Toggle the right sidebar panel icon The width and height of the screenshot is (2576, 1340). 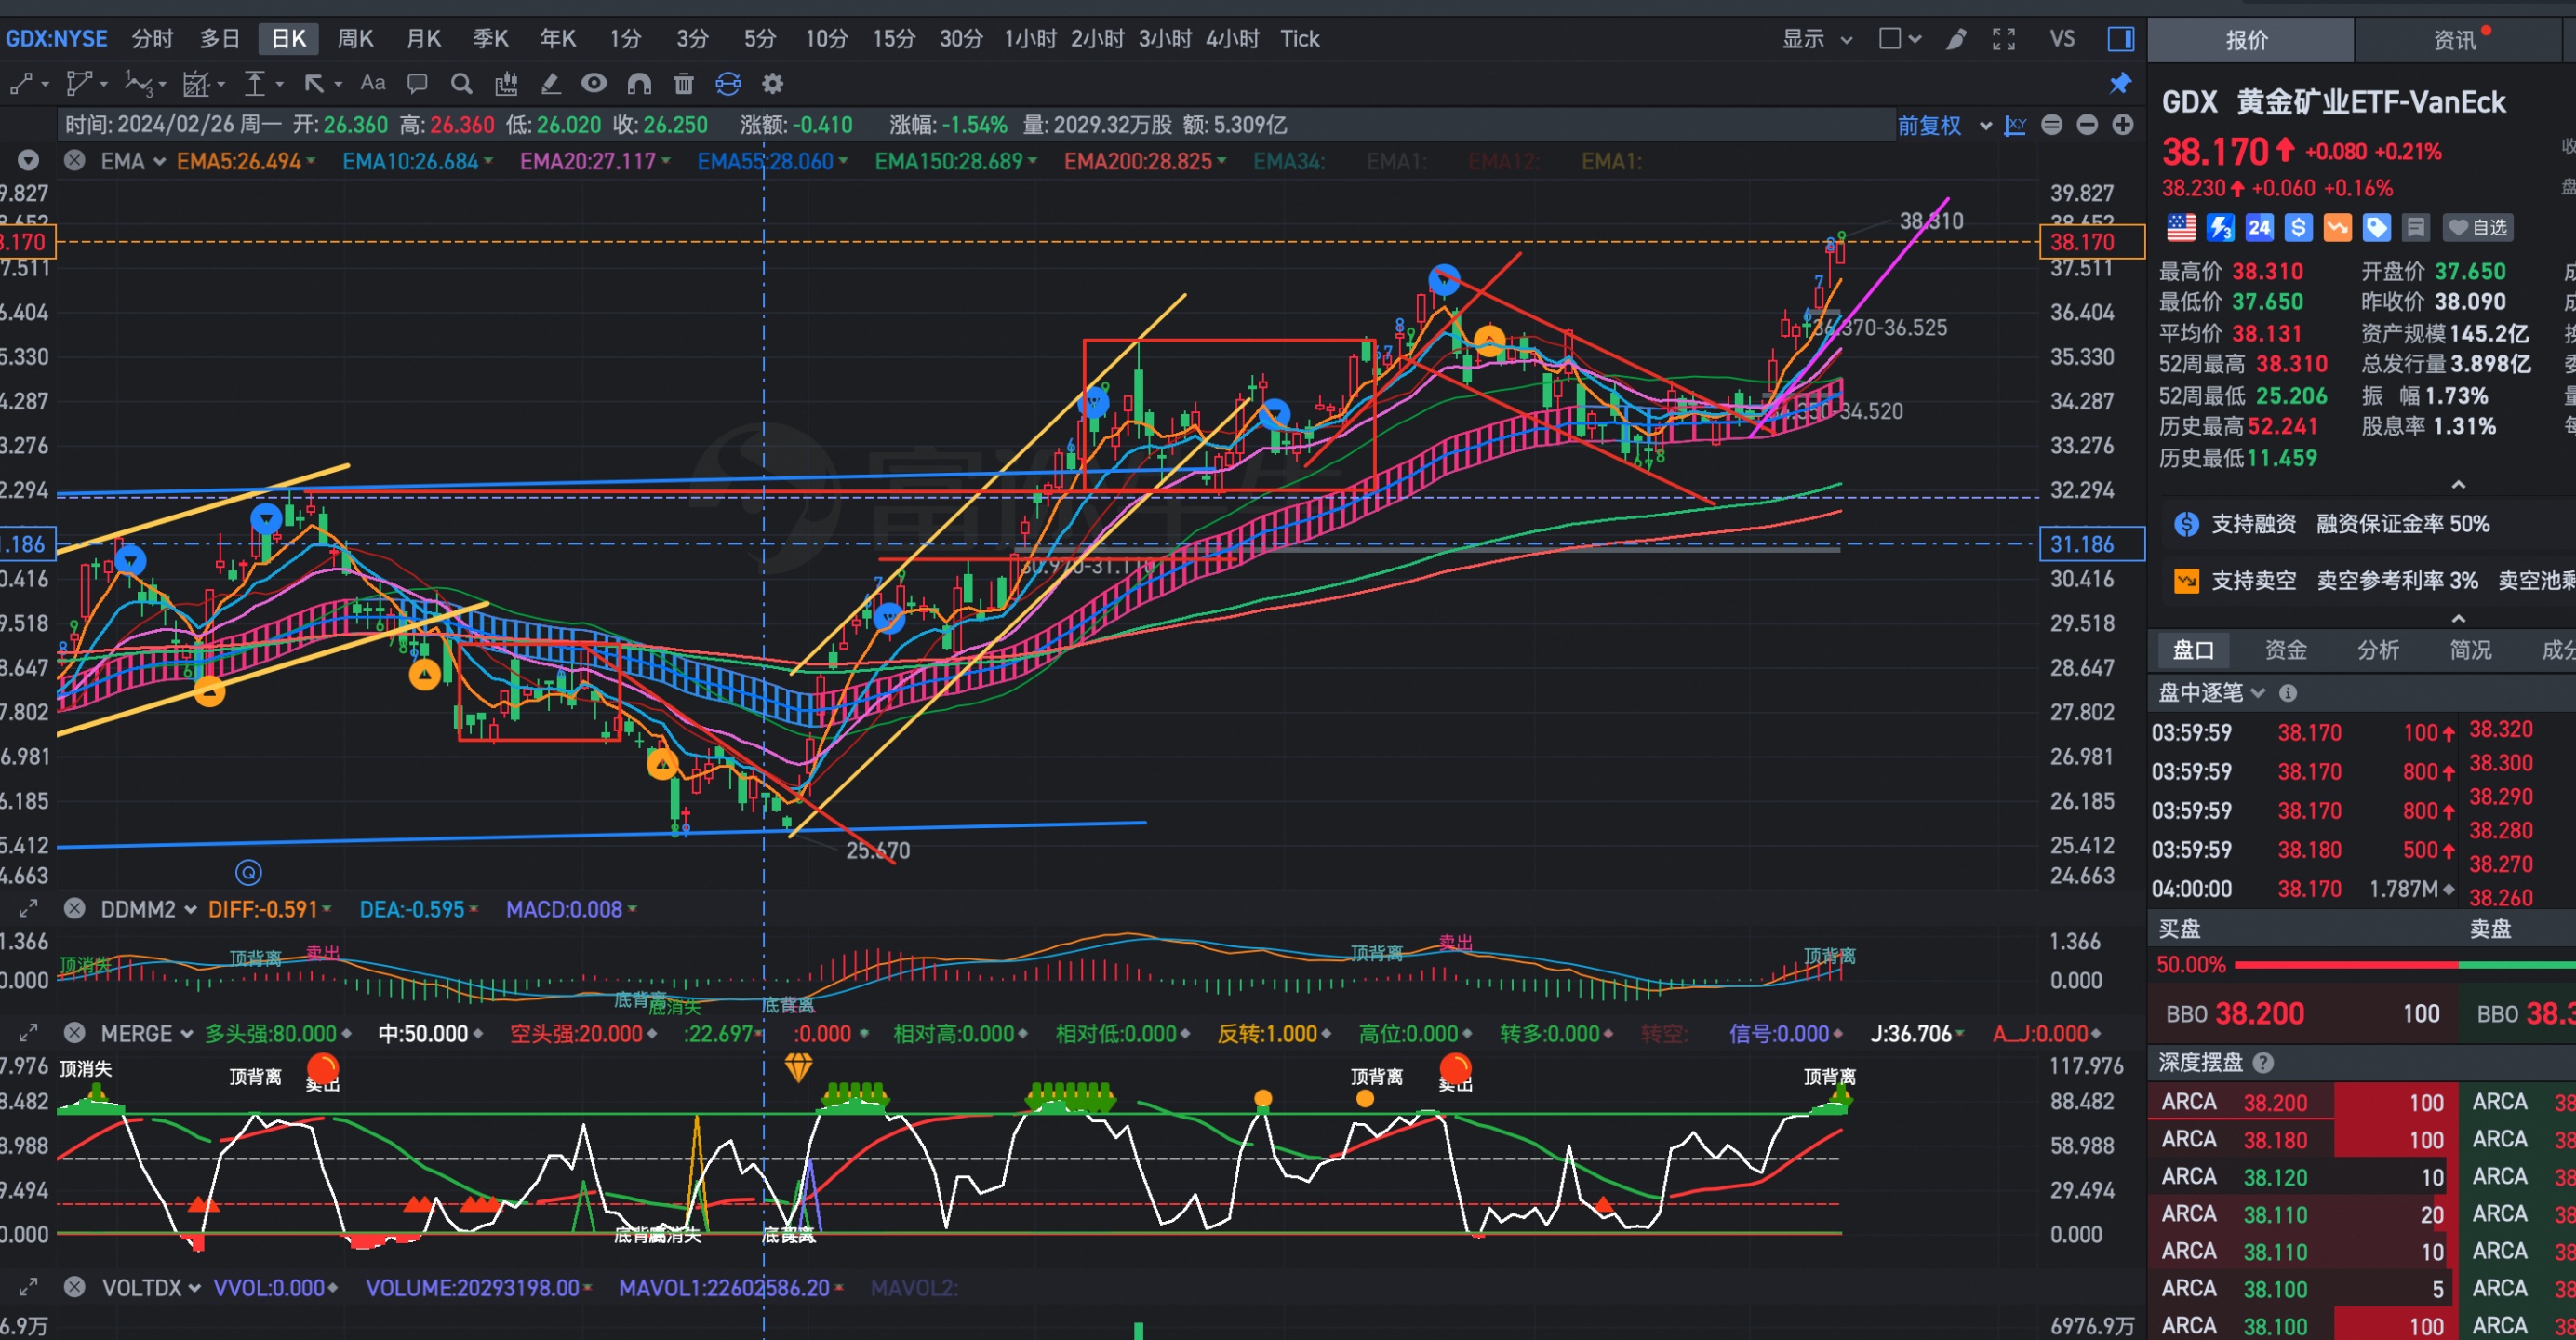2121,39
